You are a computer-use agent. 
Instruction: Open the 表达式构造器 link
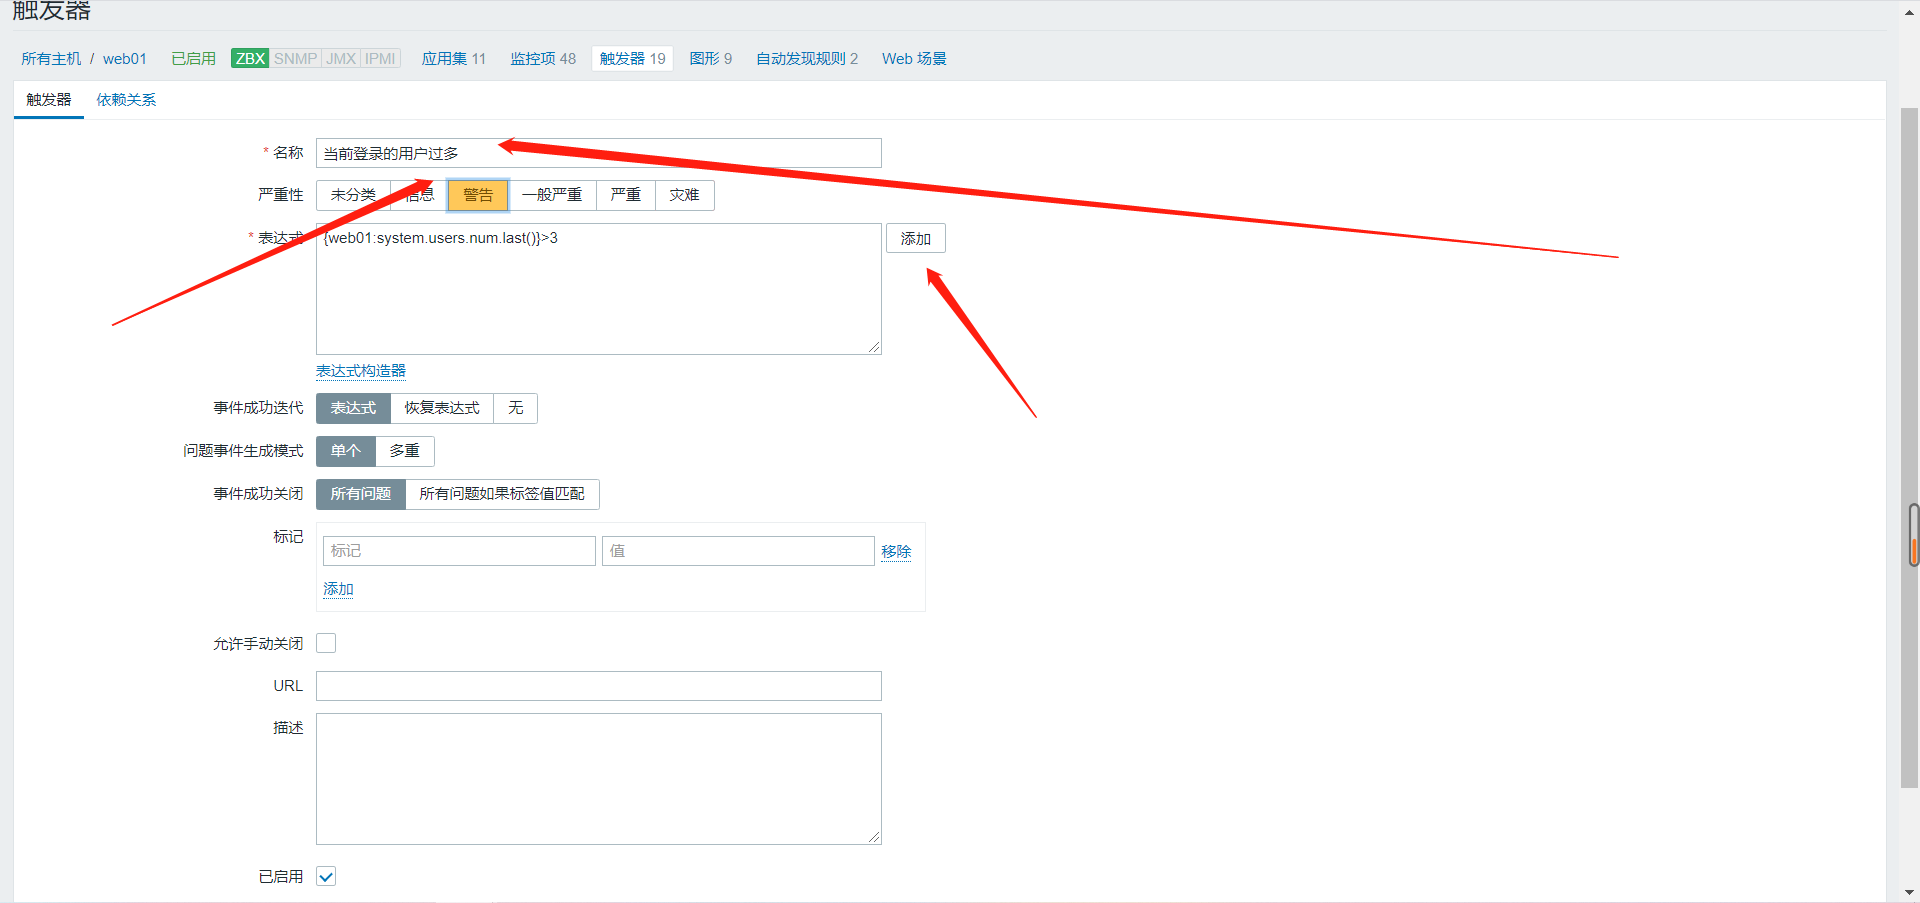click(x=361, y=371)
